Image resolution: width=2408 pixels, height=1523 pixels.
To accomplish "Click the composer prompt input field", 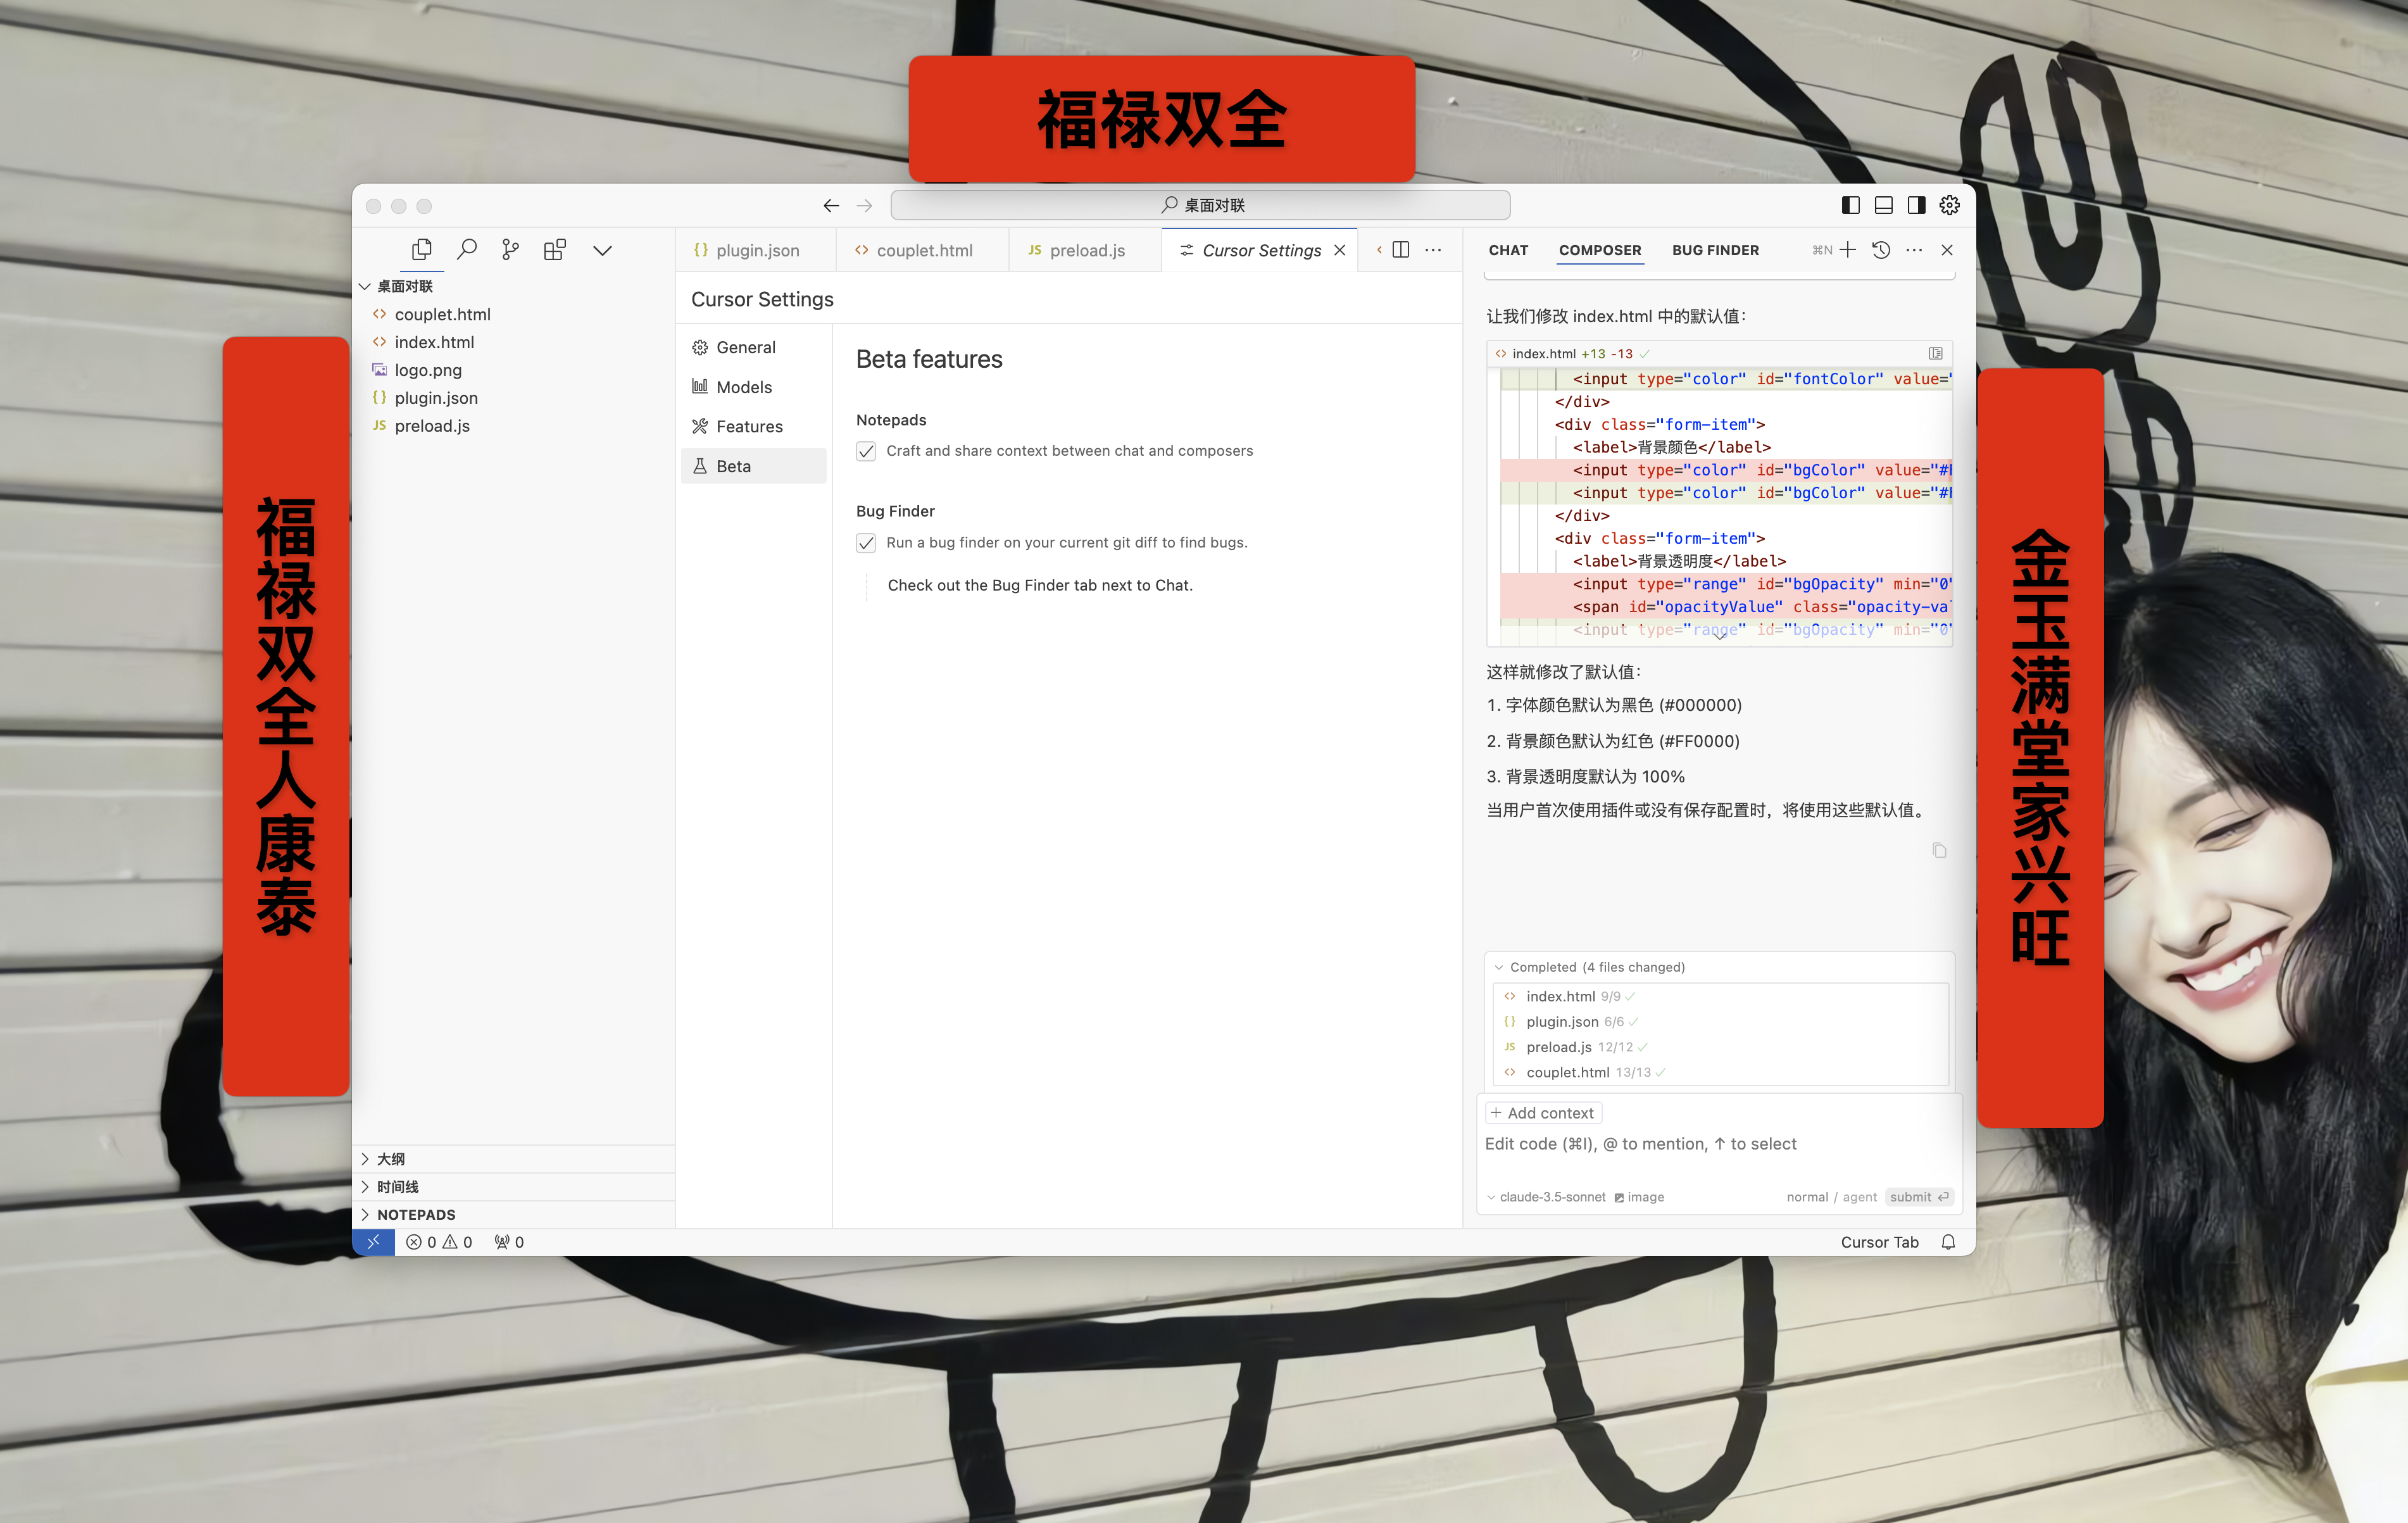I will (x=1718, y=1144).
